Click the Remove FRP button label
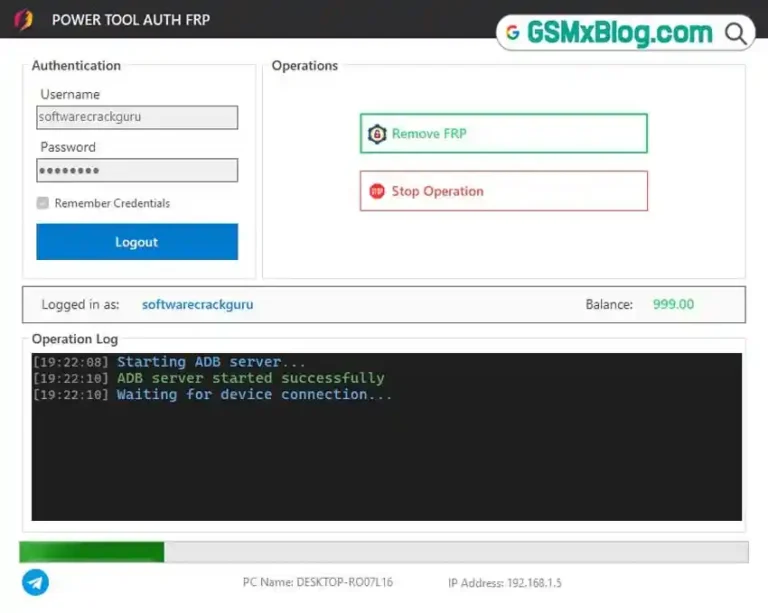The height and width of the screenshot is (613, 768). tap(429, 134)
